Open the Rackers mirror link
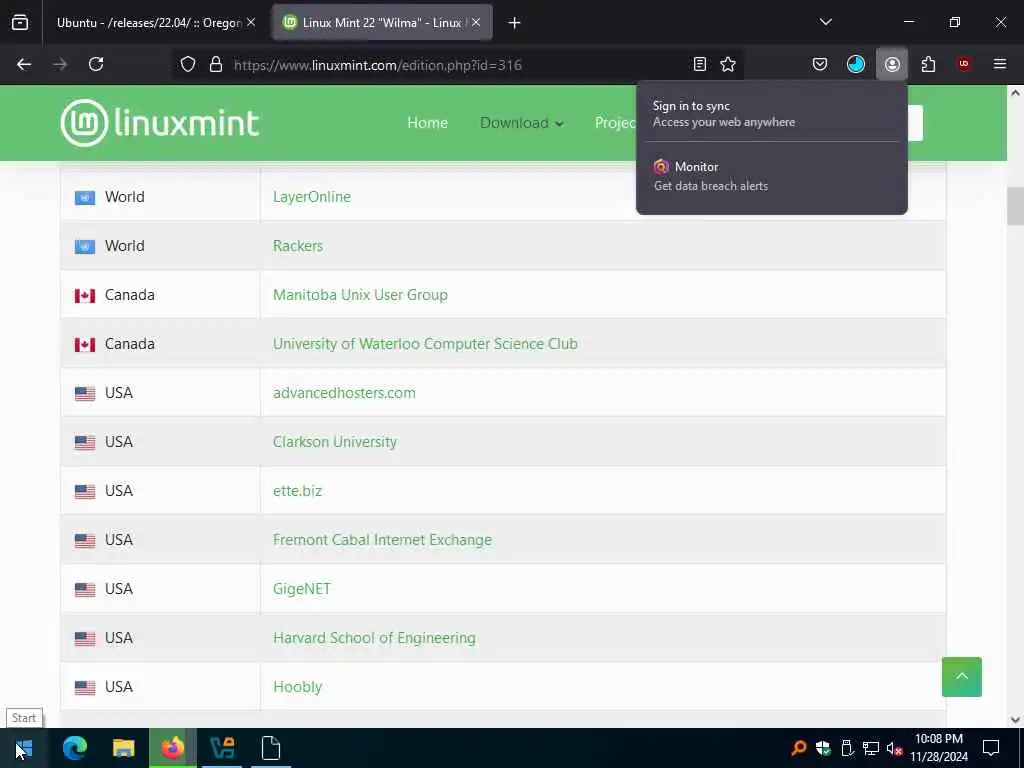This screenshot has height=768, width=1024. click(x=298, y=246)
